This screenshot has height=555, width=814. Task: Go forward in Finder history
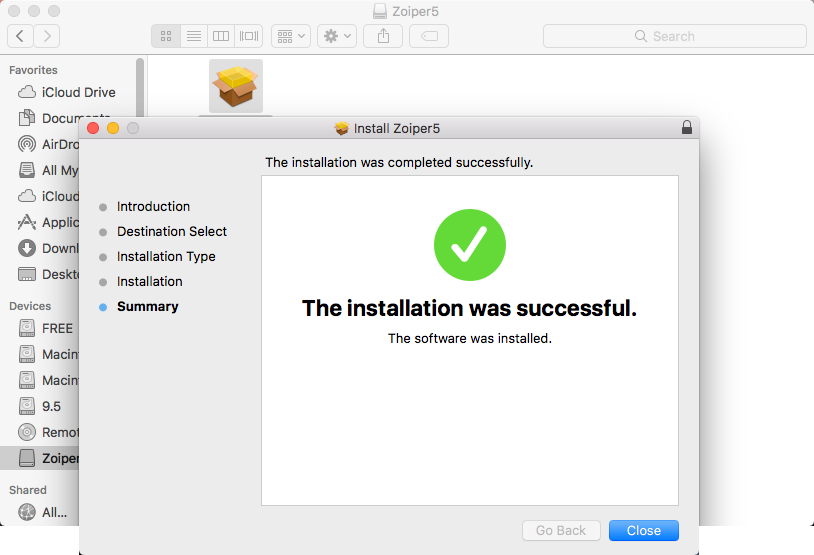[46, 36]
